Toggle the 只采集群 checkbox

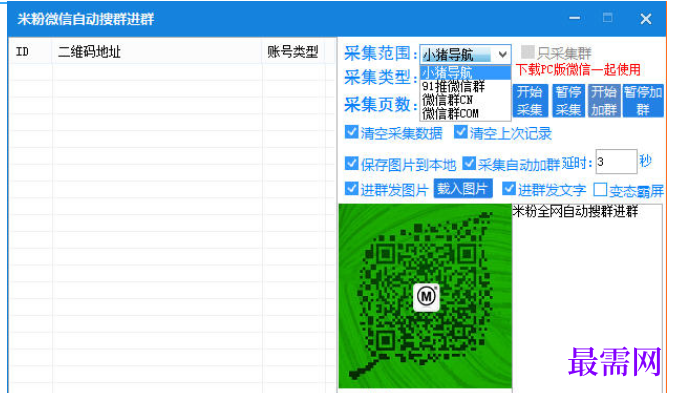(x=527, y=52)
